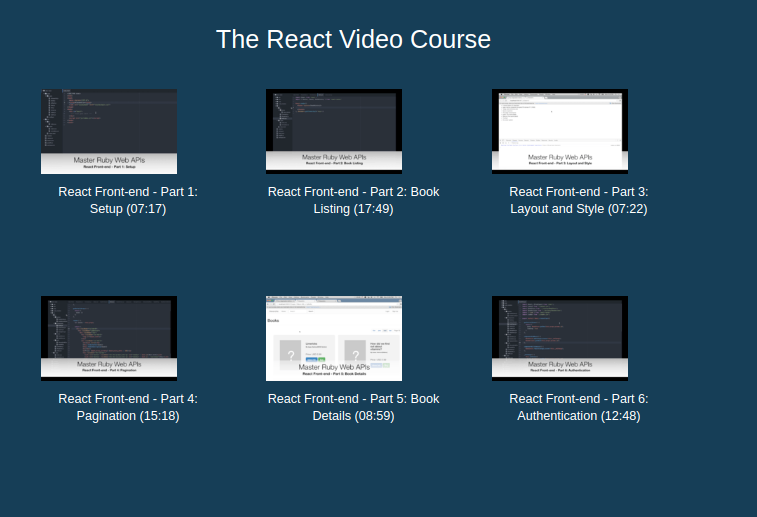Click the left book placeholder image in Part 5 thumbnail
This screenshot has height=517, width=757.
[291, 352]
